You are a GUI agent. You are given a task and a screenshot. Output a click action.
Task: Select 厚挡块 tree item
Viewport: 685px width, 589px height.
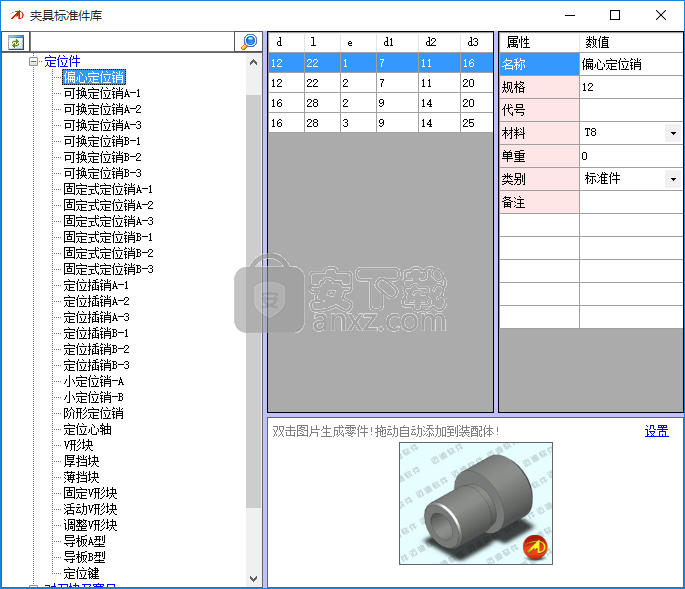click(x=81, y=461)
